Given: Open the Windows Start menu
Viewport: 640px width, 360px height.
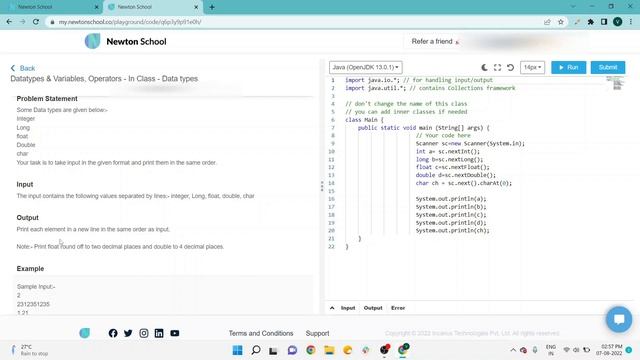Looking at the screenshot, I should 237,350.
